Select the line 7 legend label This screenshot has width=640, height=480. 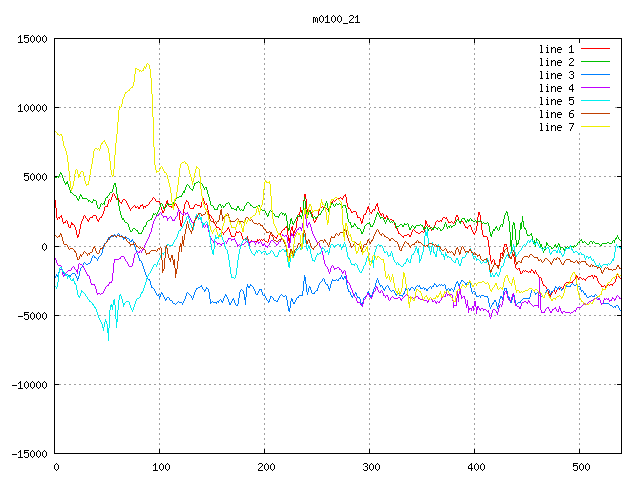click(x=557, y=127)
